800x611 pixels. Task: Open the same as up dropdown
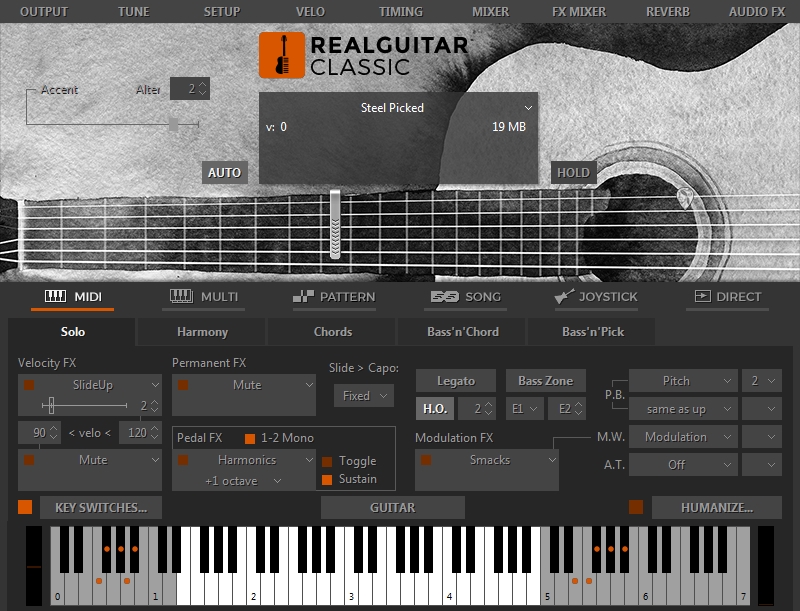[683, 409]
